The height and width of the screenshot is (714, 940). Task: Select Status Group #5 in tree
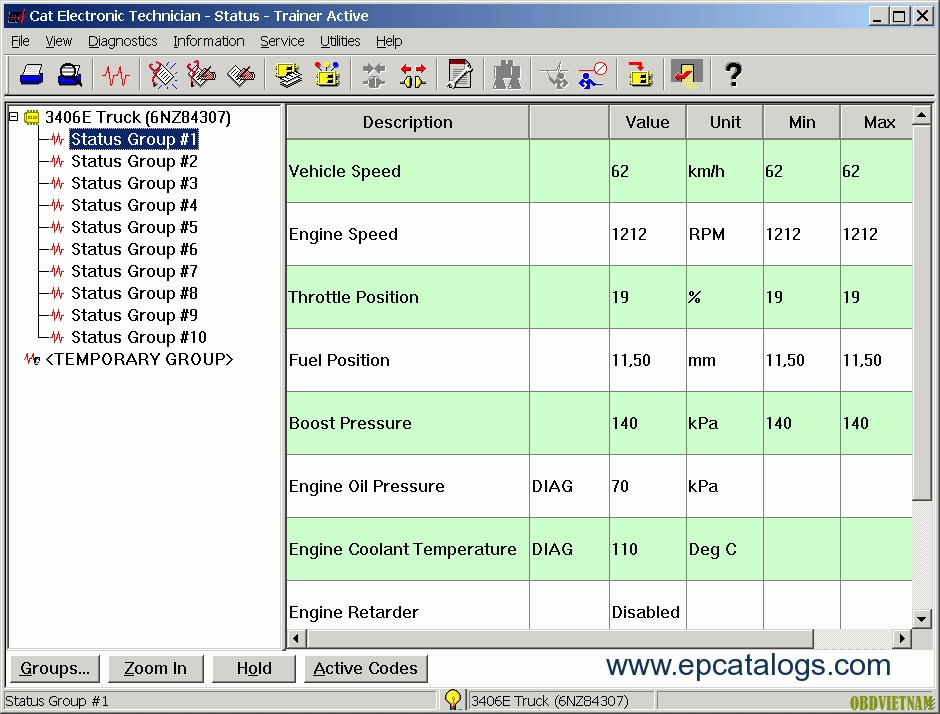click(x=134, y=227)
